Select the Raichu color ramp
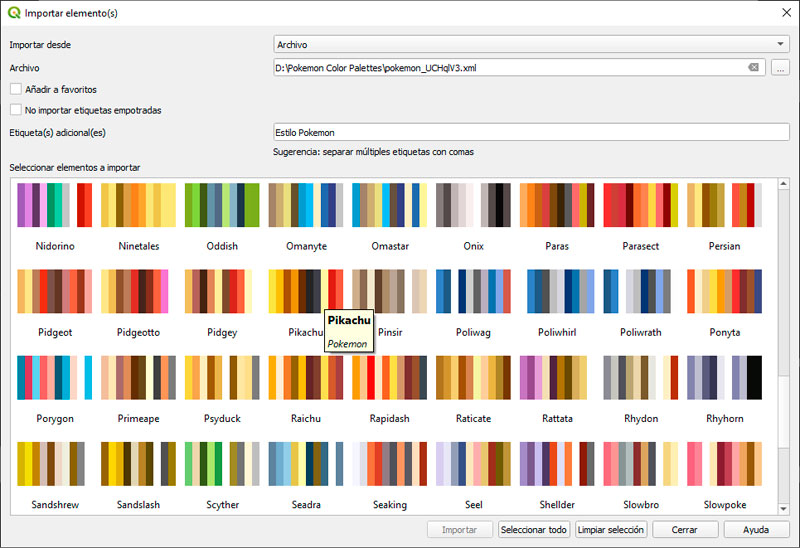Image resolution: width=800 pixels, height=548 pixels. (306, 378)
